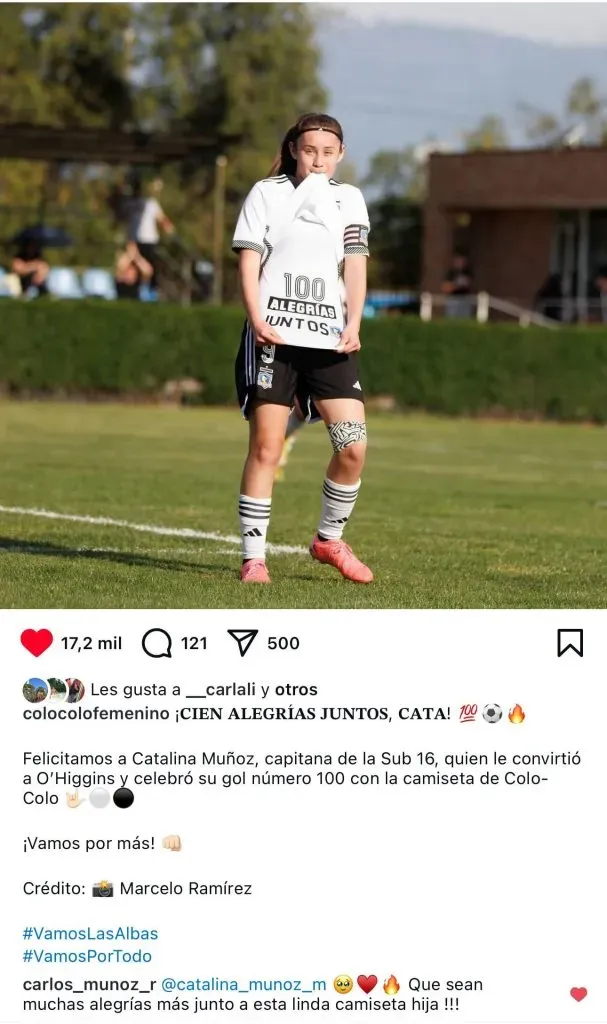Open carlos_munoz_r commenter profile

(89, 984)
